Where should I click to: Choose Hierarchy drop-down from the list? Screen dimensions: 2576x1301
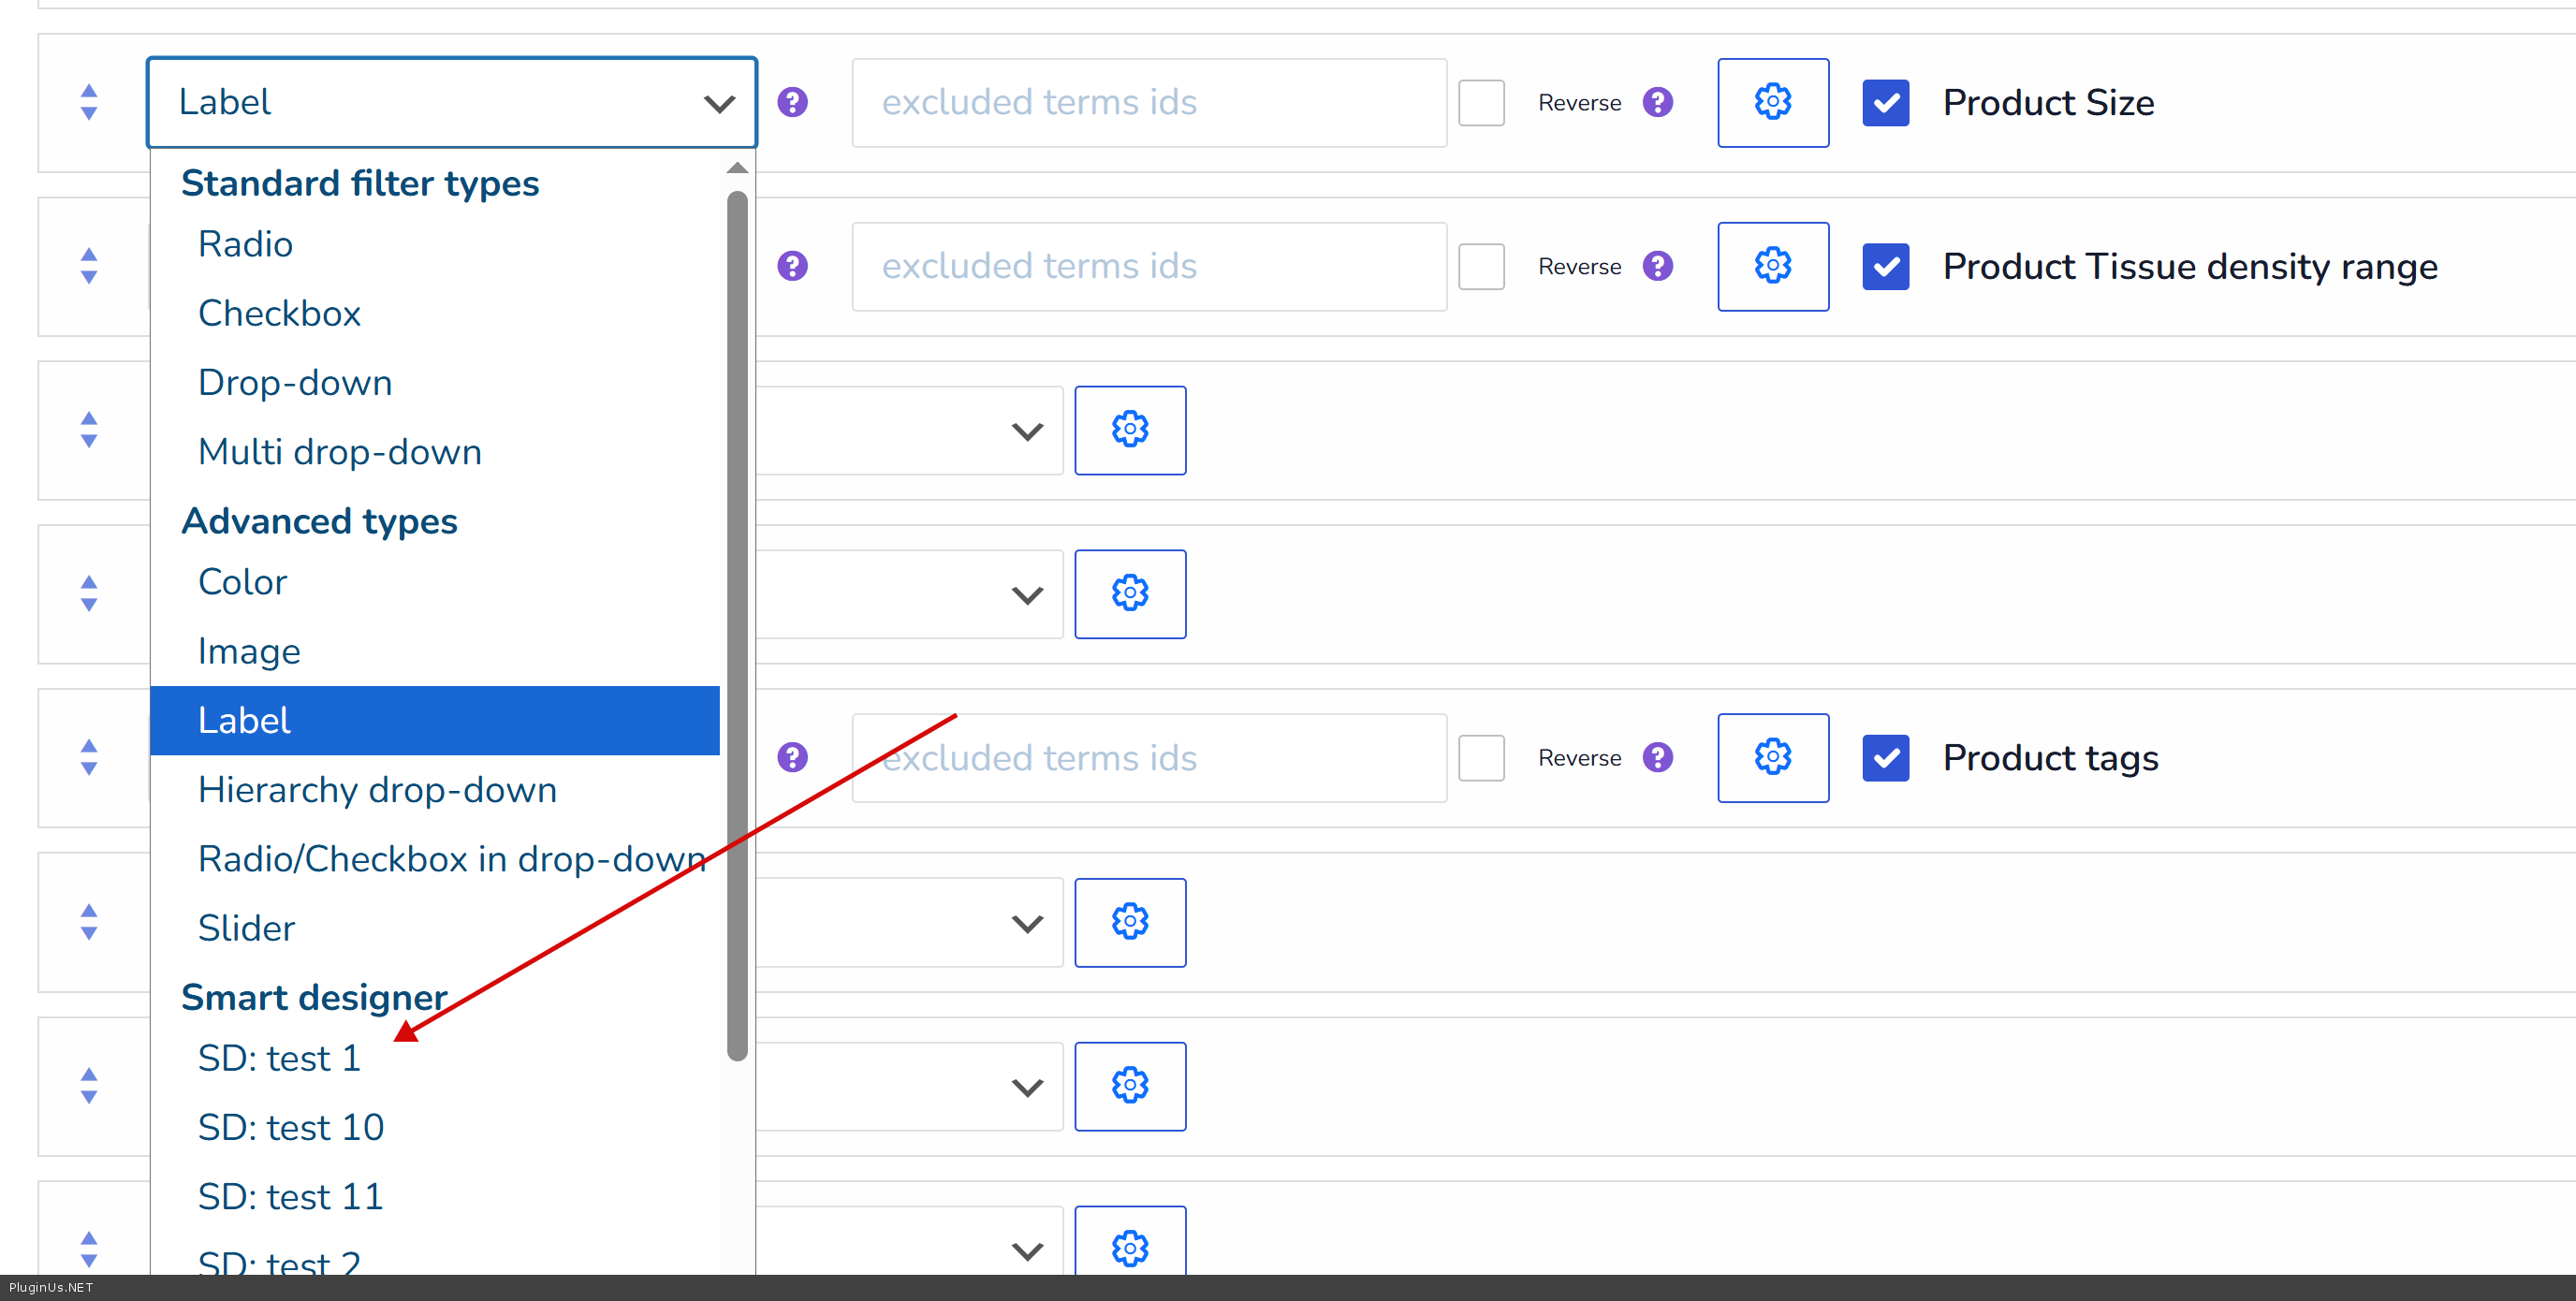(x=377, y=789)
